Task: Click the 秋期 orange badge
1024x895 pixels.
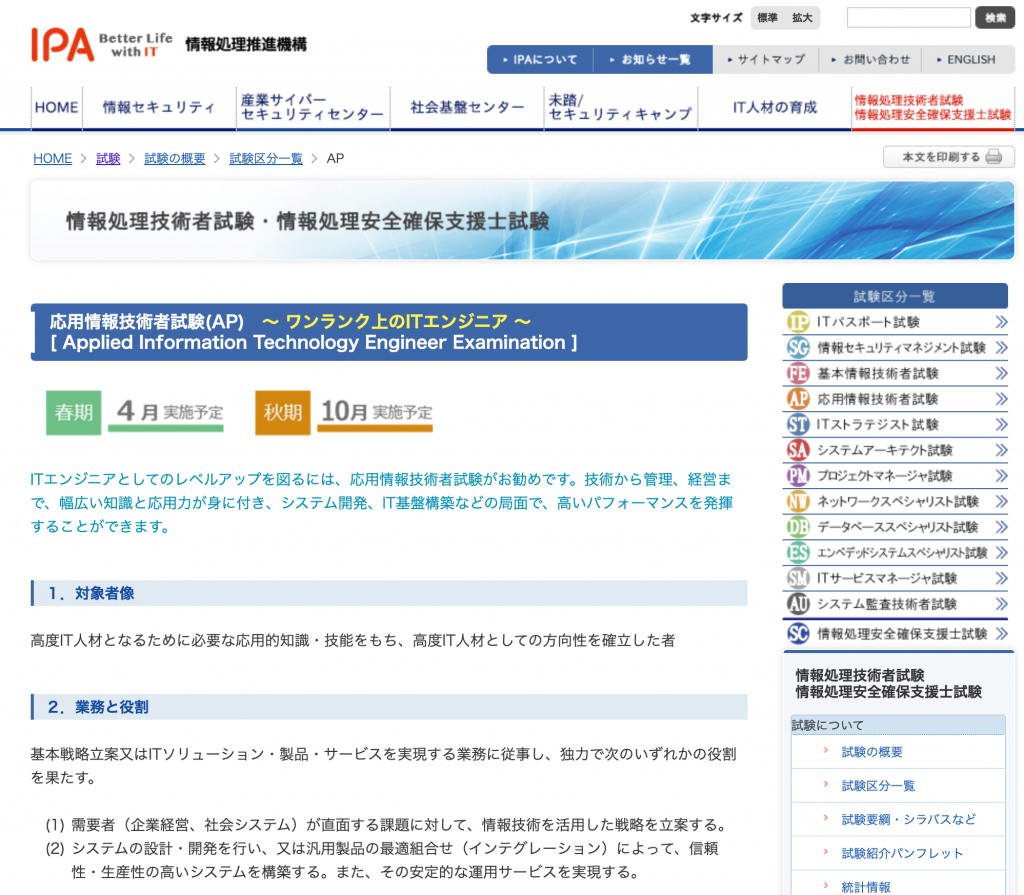Action: click(283, 412)
